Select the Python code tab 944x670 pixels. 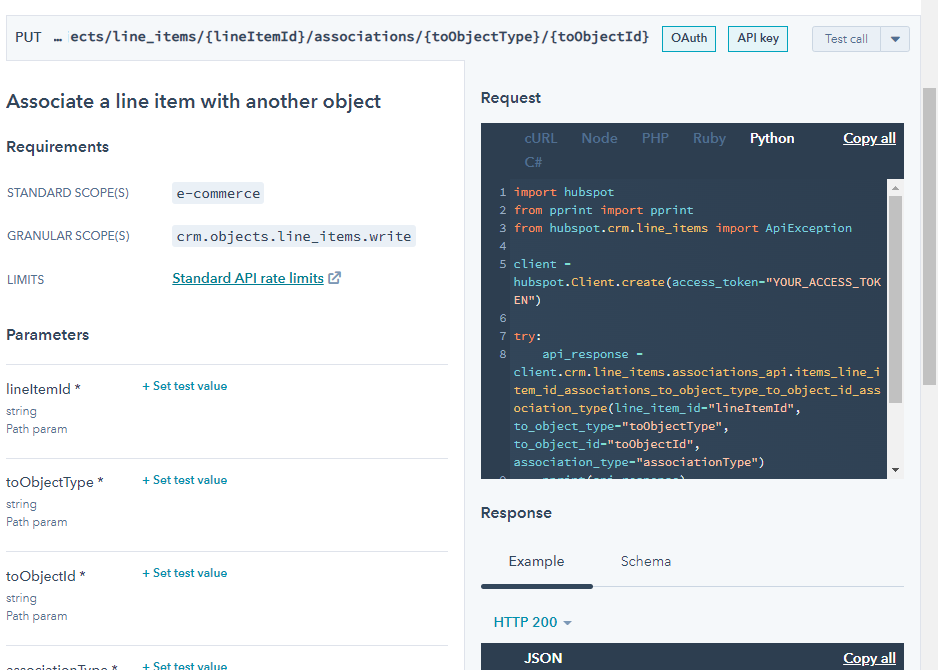[771, 138]
